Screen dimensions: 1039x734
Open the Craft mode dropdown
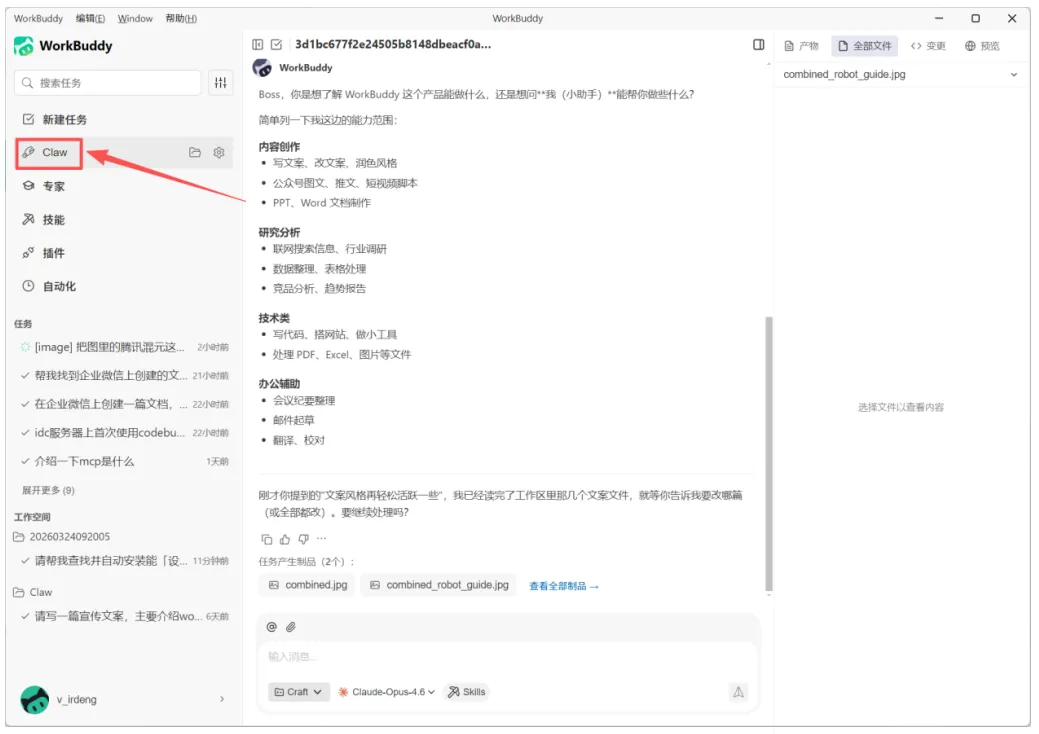pos(299,692)
